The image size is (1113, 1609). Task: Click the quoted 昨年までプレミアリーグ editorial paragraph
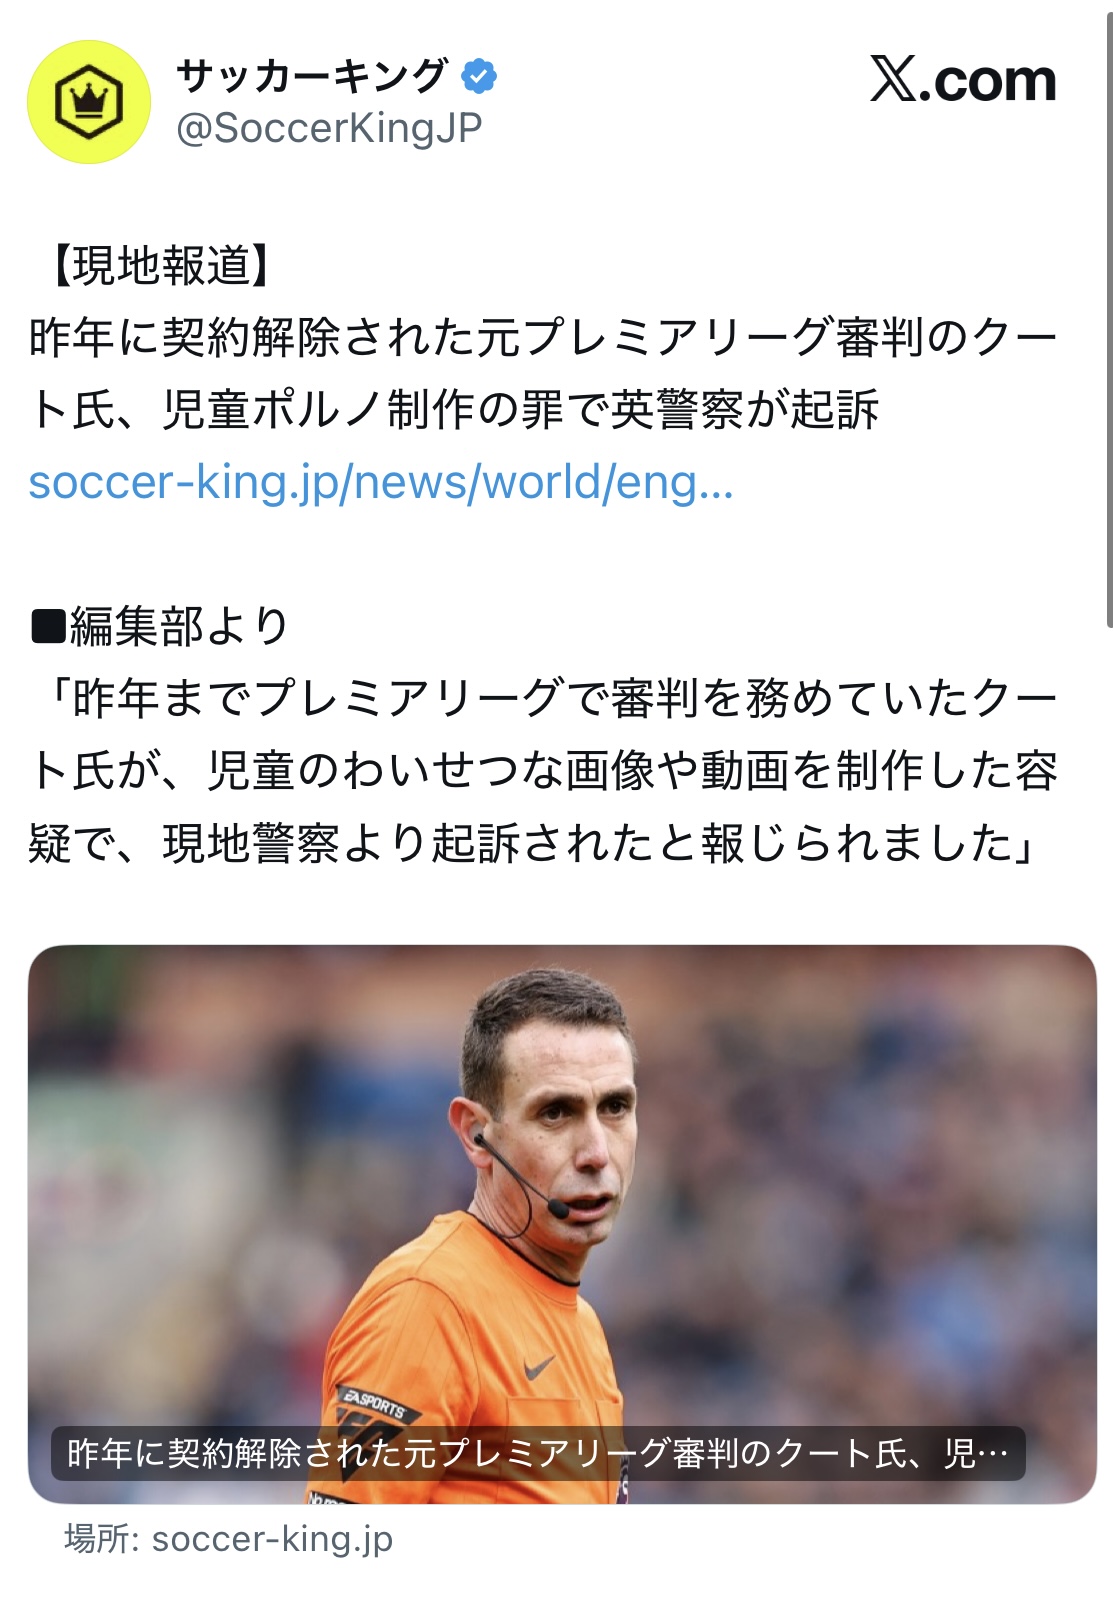[x=543, y=770]
